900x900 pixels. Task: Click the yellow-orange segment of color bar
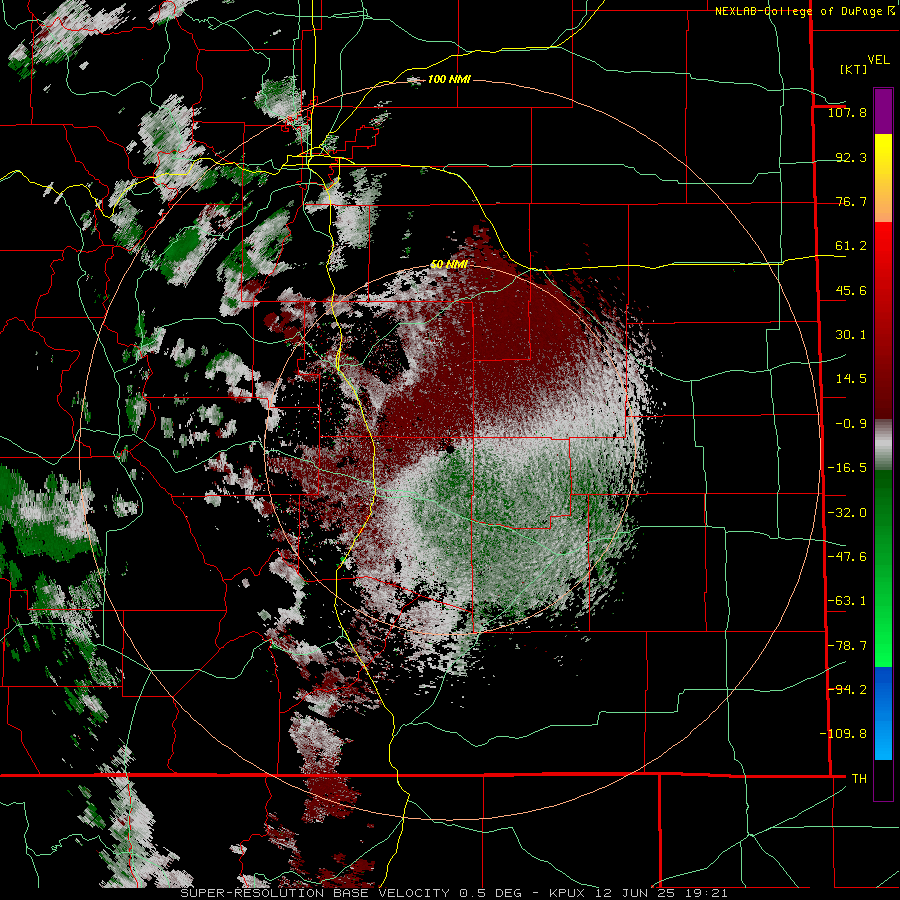[883, 178]
